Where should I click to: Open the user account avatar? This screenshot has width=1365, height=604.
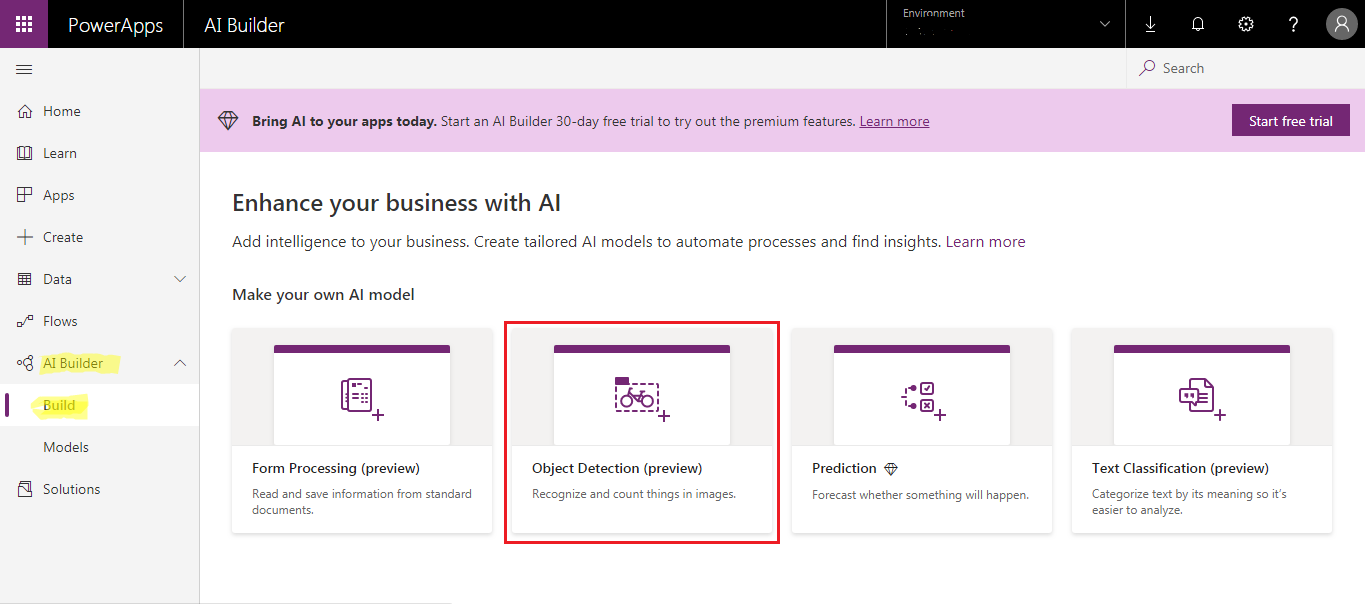click(1341, 24)
